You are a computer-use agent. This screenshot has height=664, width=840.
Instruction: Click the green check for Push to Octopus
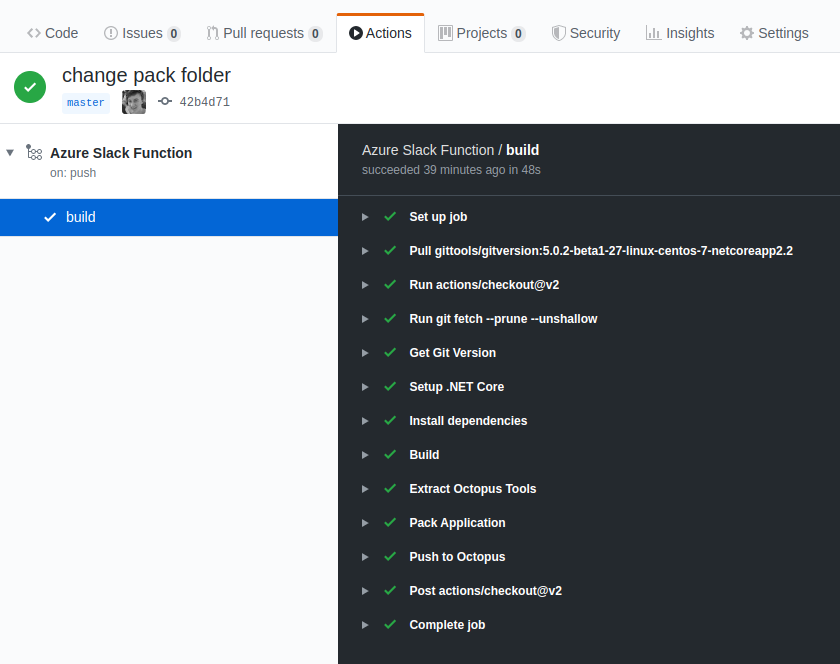pos(390,556)
